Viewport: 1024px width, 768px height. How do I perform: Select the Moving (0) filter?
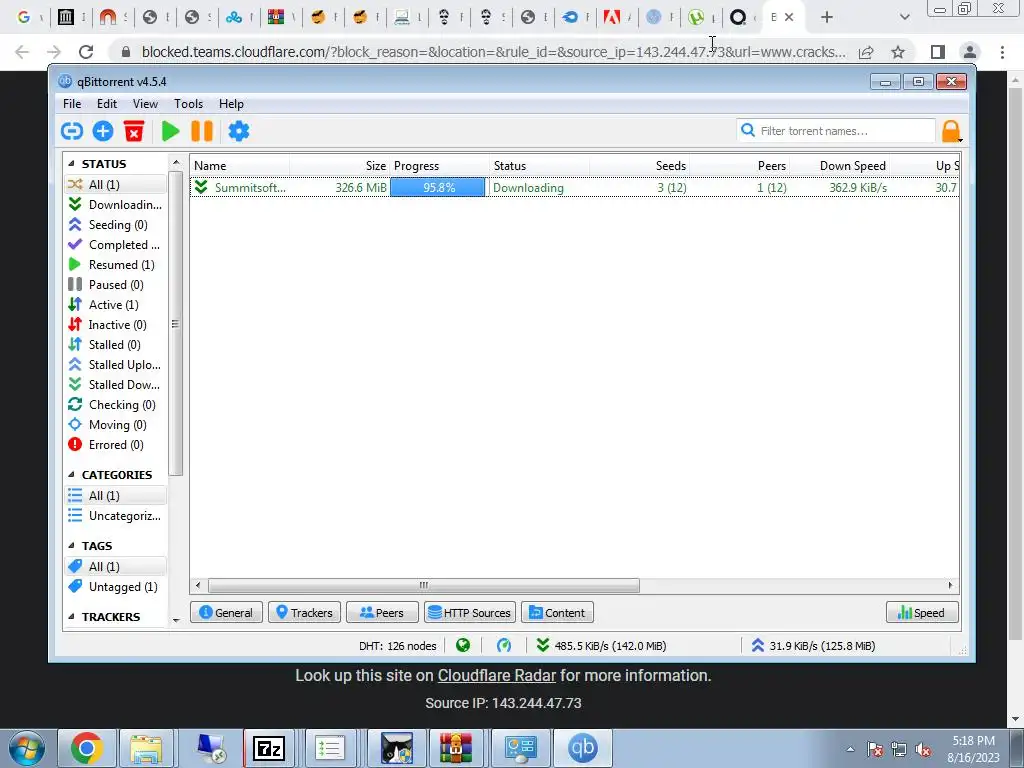116,424
